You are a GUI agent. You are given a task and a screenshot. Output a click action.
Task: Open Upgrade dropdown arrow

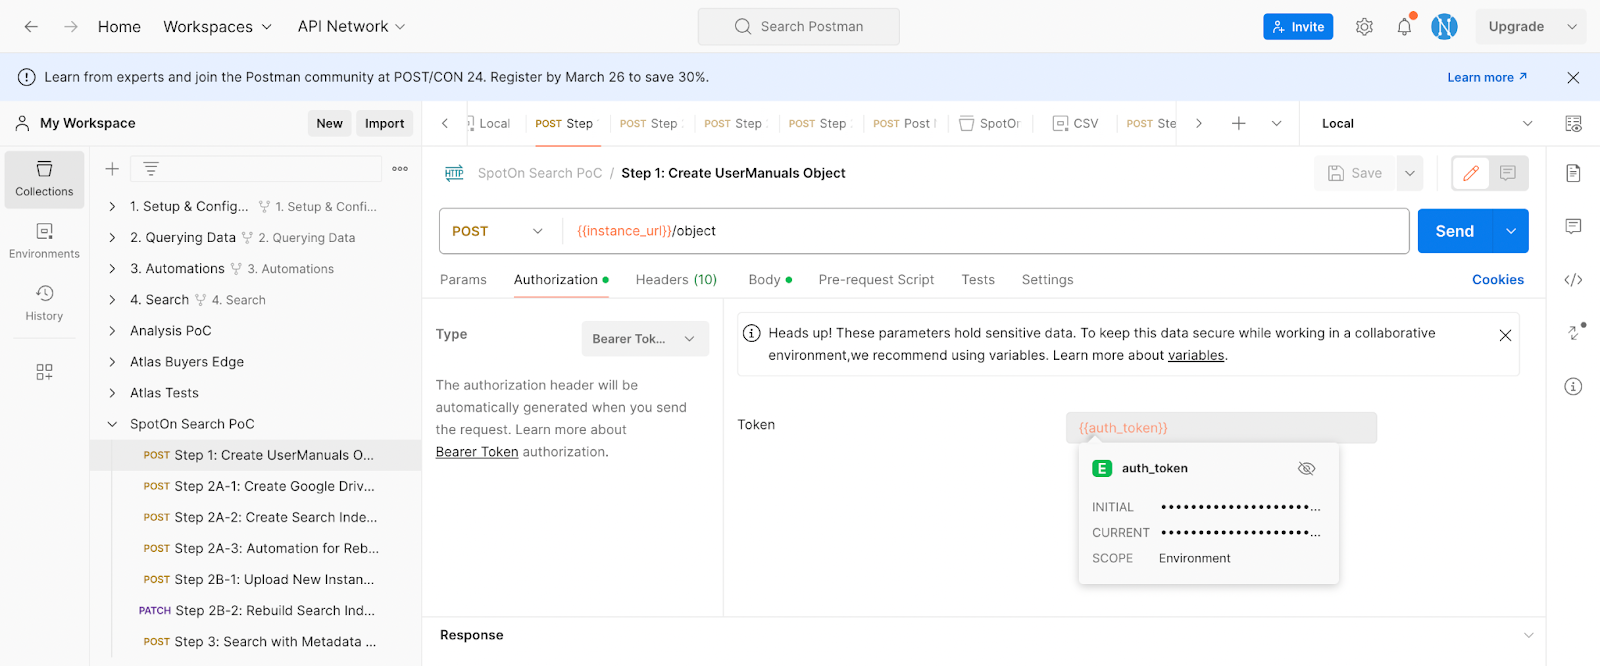point(1572,27)
